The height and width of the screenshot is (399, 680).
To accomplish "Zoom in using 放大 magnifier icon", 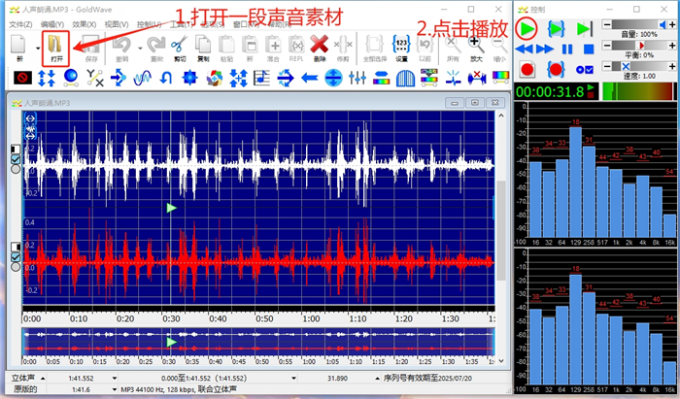I will pyautogui.click(x=476, y=48).
